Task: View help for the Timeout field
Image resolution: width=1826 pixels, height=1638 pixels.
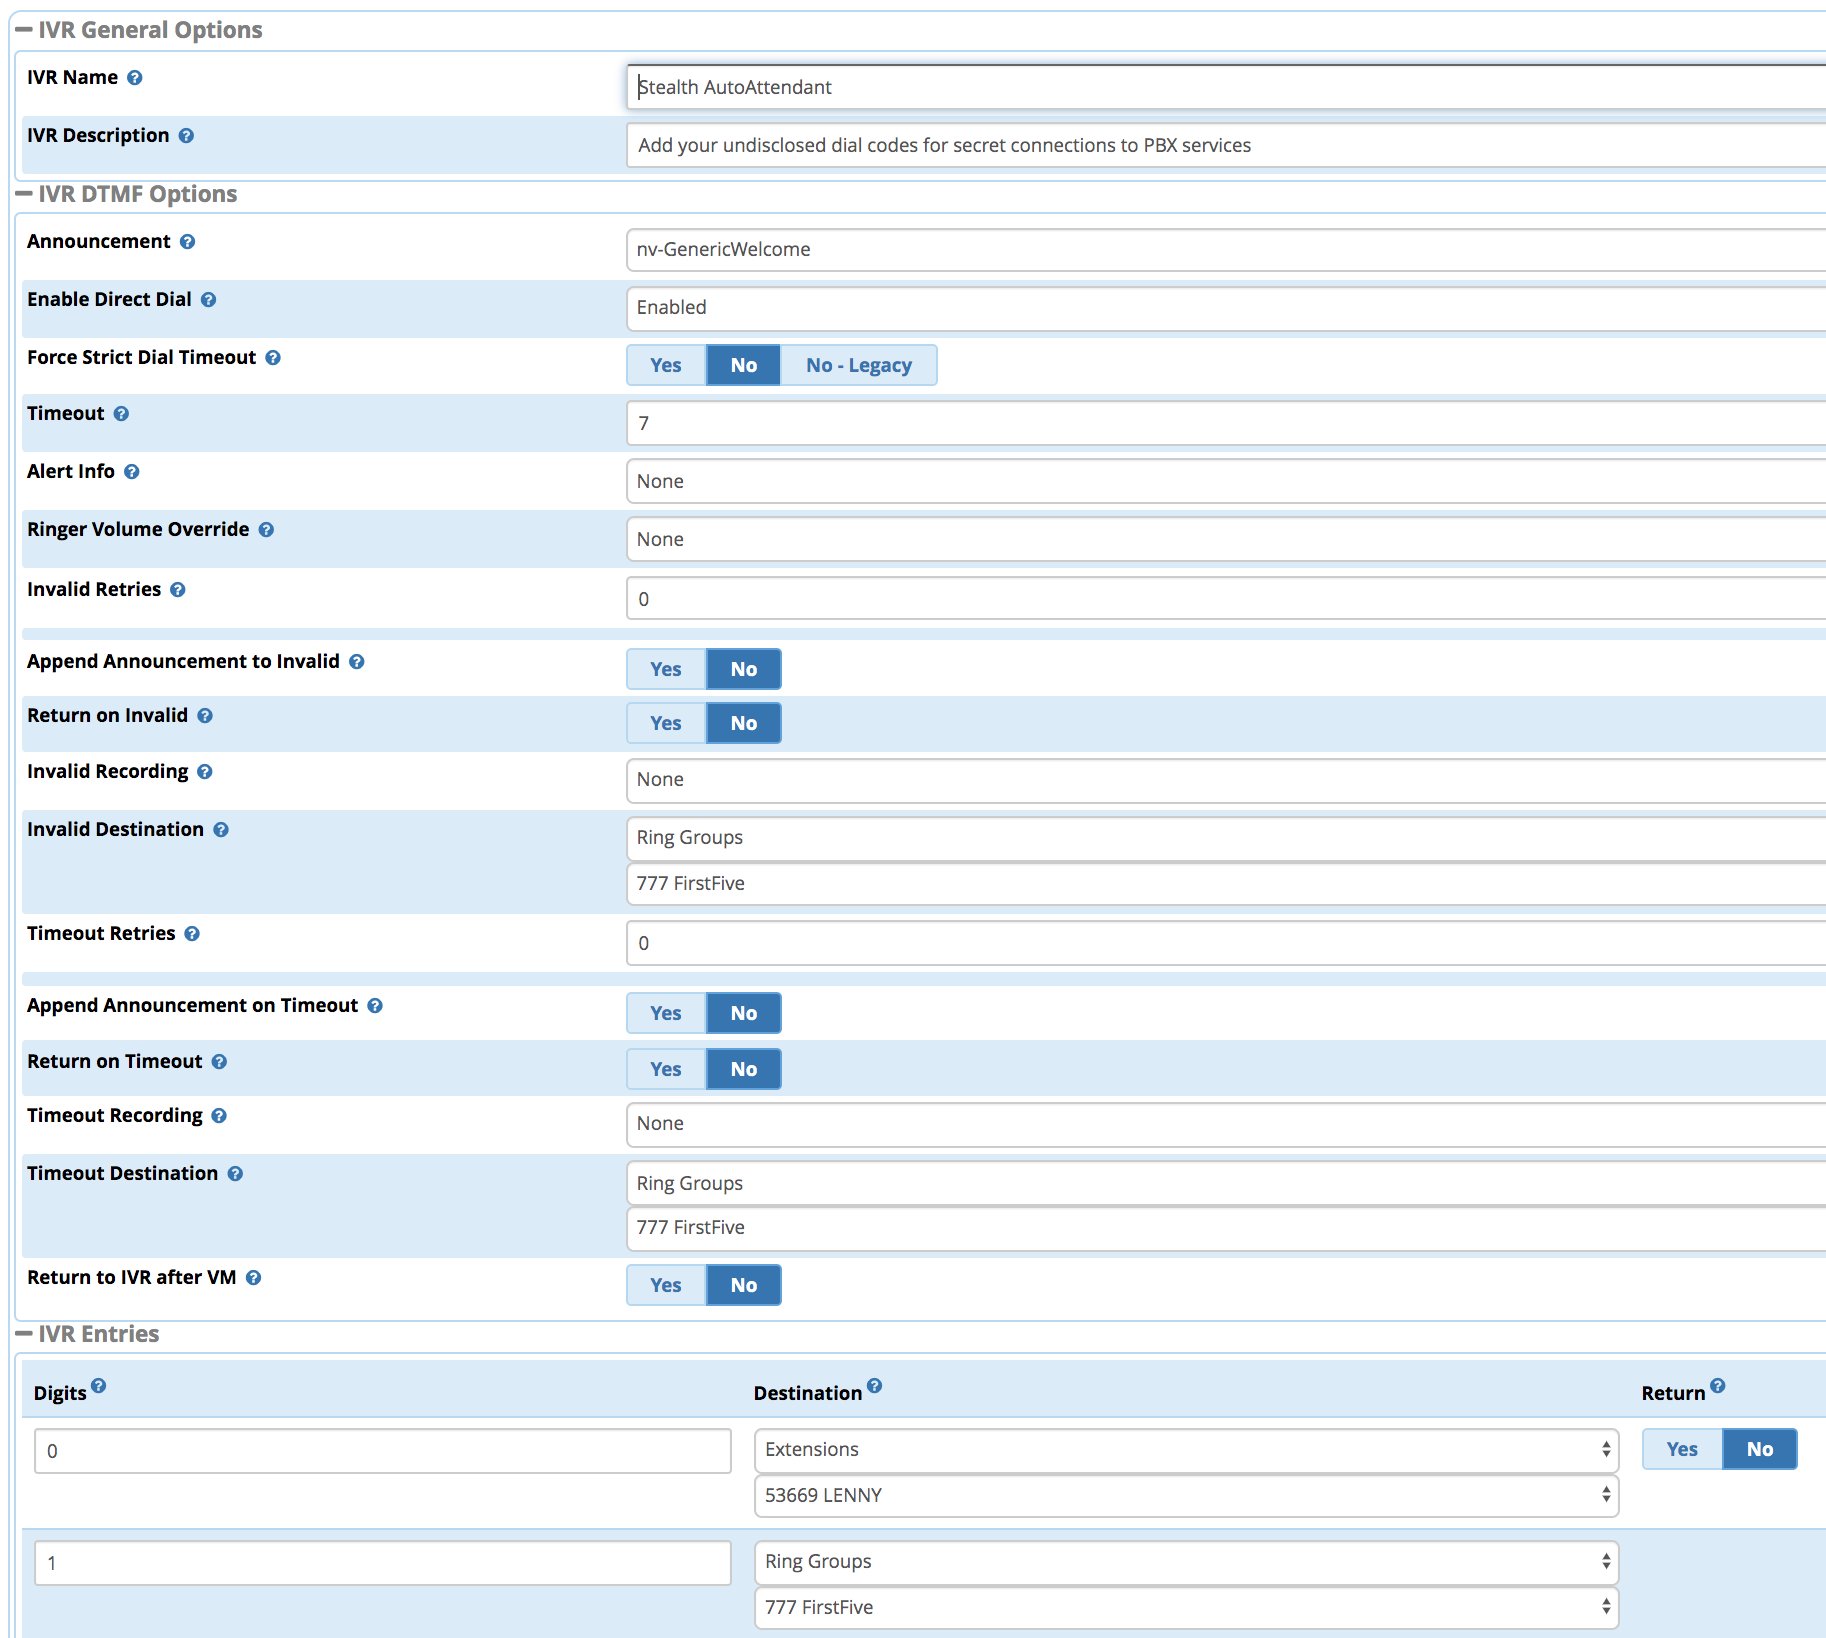Action: point(121,413)
